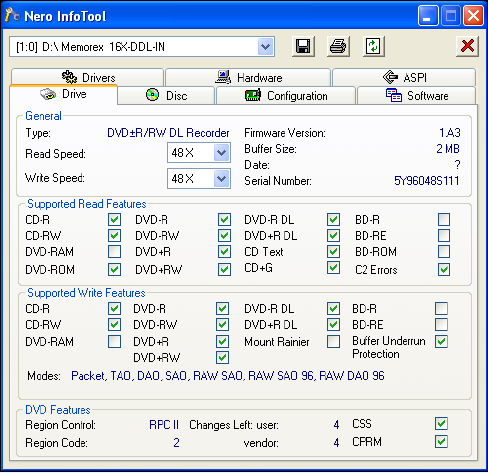This screenshot has width=488, height=473.
Task: Click user Changes Left value 4
Action: pos(336,425)
